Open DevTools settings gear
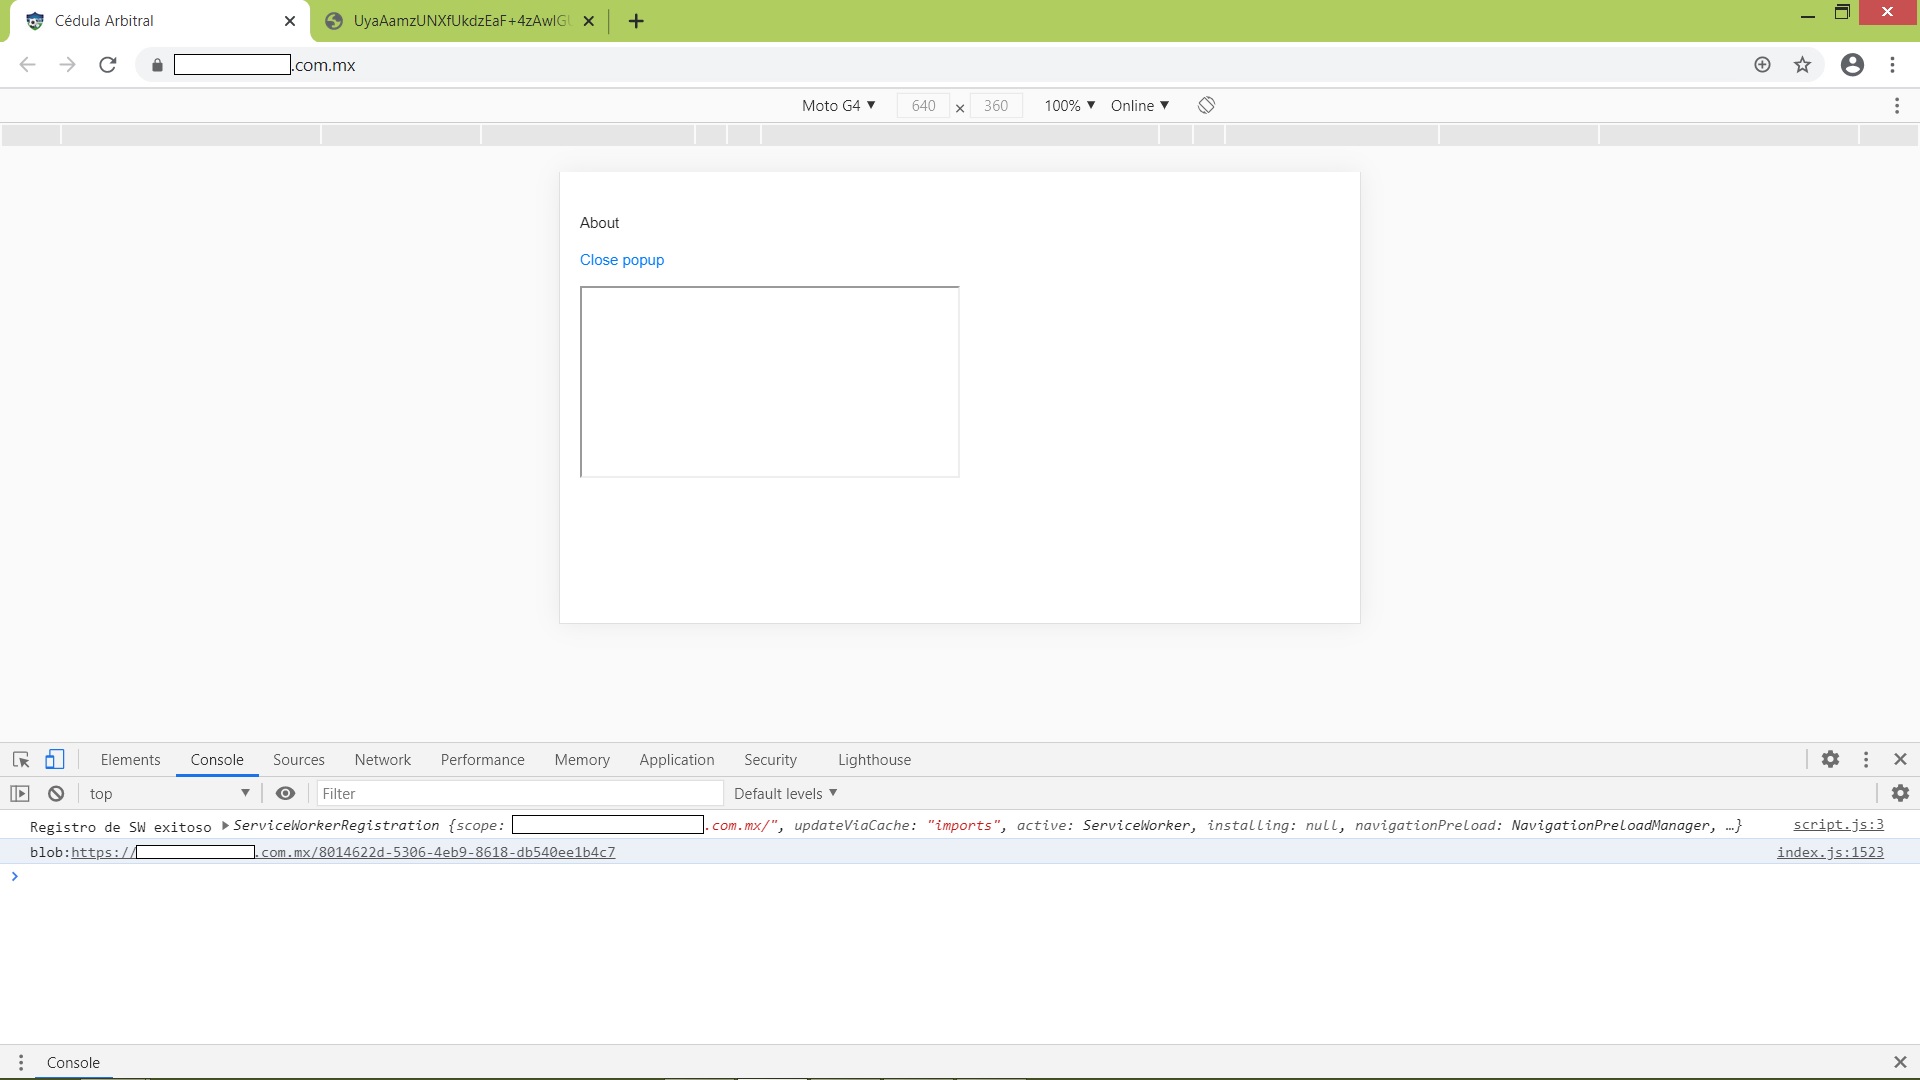This screenshot has height=1080, width=1920. (1830, 759)
